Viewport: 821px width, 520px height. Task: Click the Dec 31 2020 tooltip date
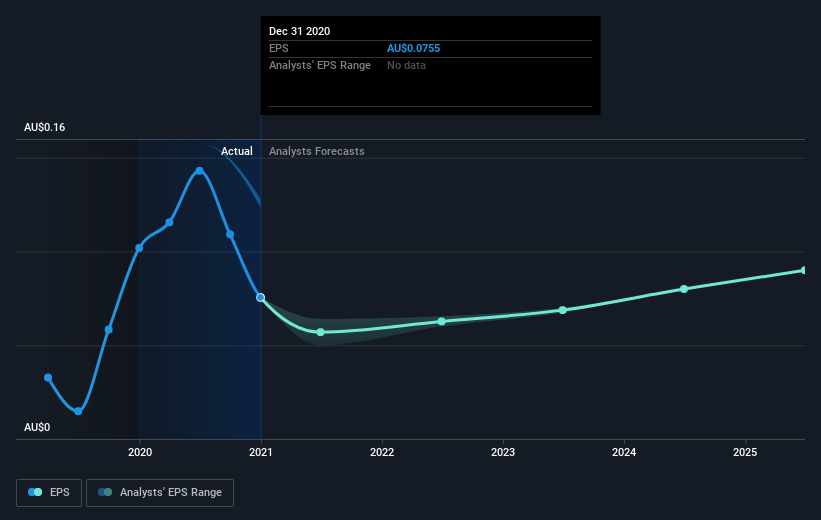tap(299, 31)
